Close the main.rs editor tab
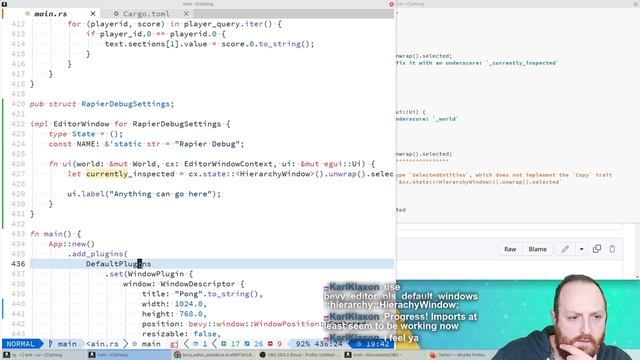Viewport: 640px width, 360px height. pyautogui.click(x=93, y=14)
